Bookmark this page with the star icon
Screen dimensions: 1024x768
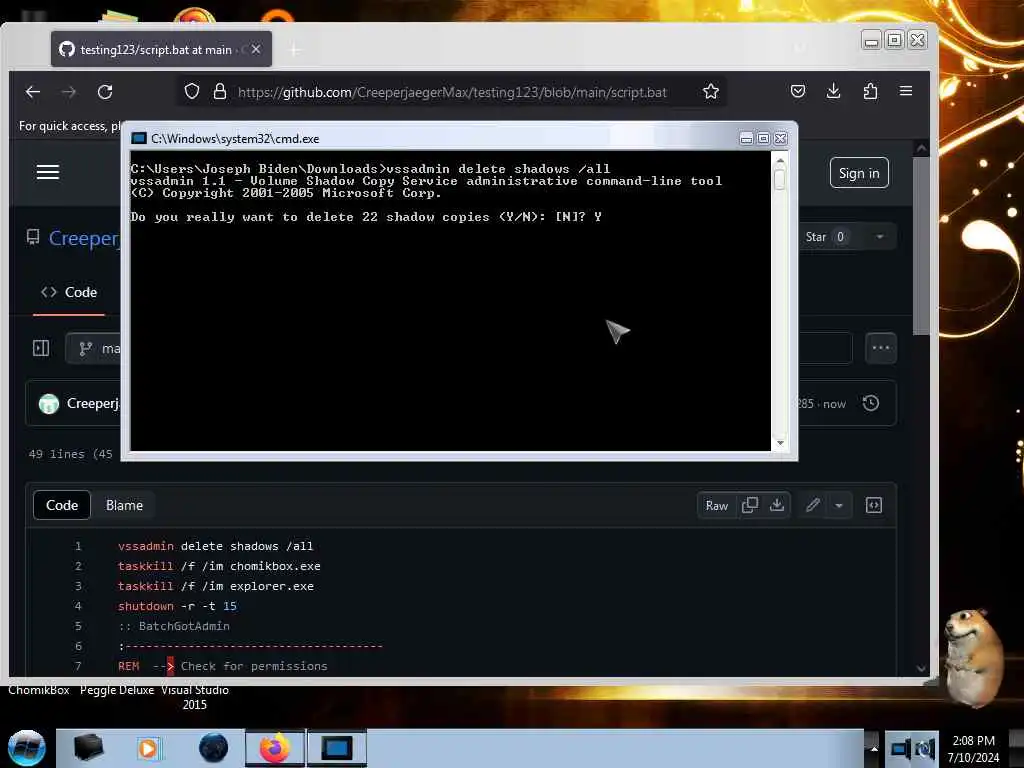(711, 91)
